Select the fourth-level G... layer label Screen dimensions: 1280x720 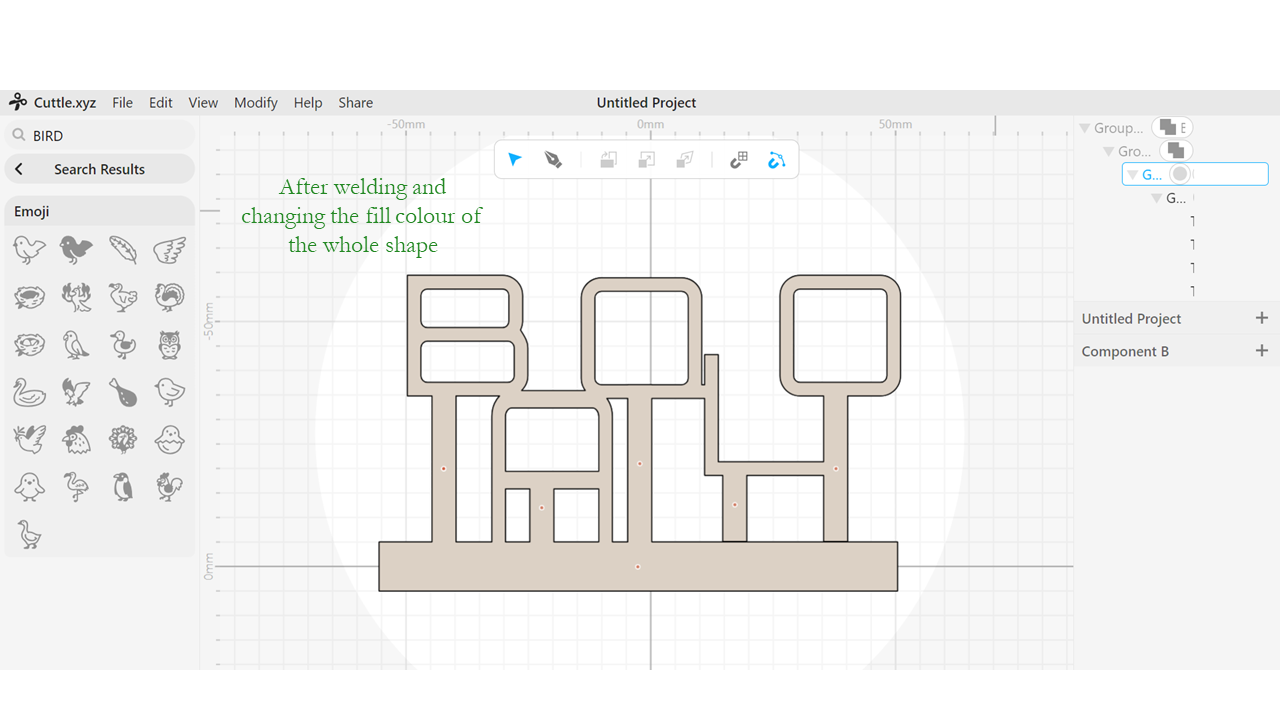(1176, 198)
